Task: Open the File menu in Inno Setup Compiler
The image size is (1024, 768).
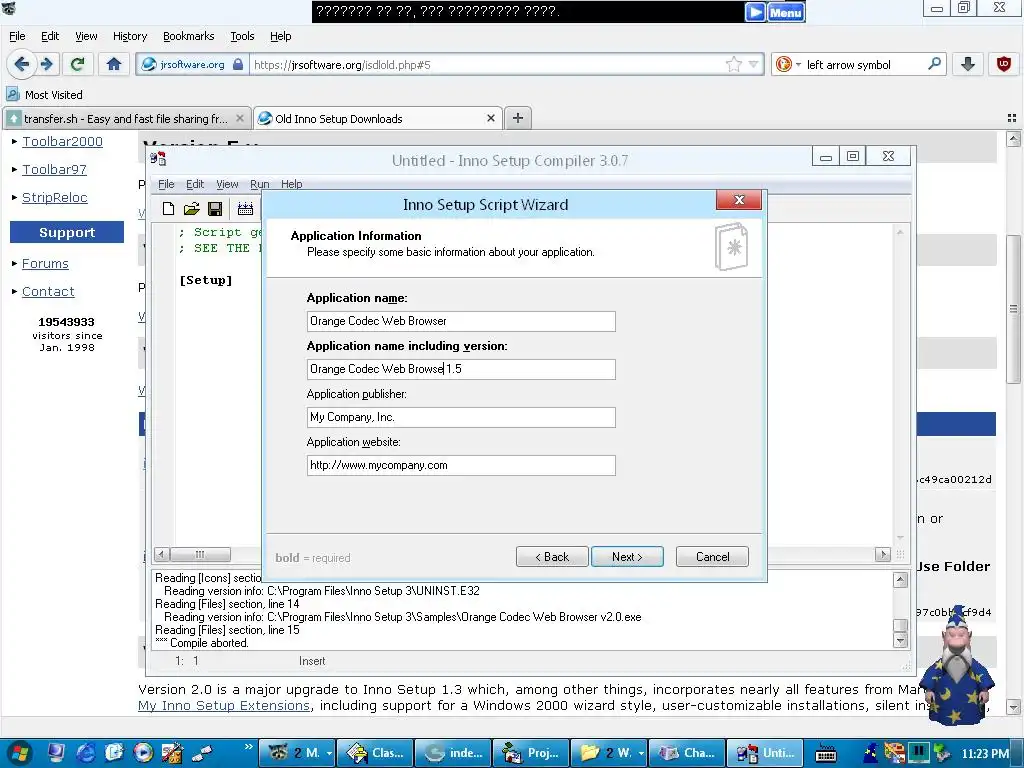Action: click(x=166, y=184)
